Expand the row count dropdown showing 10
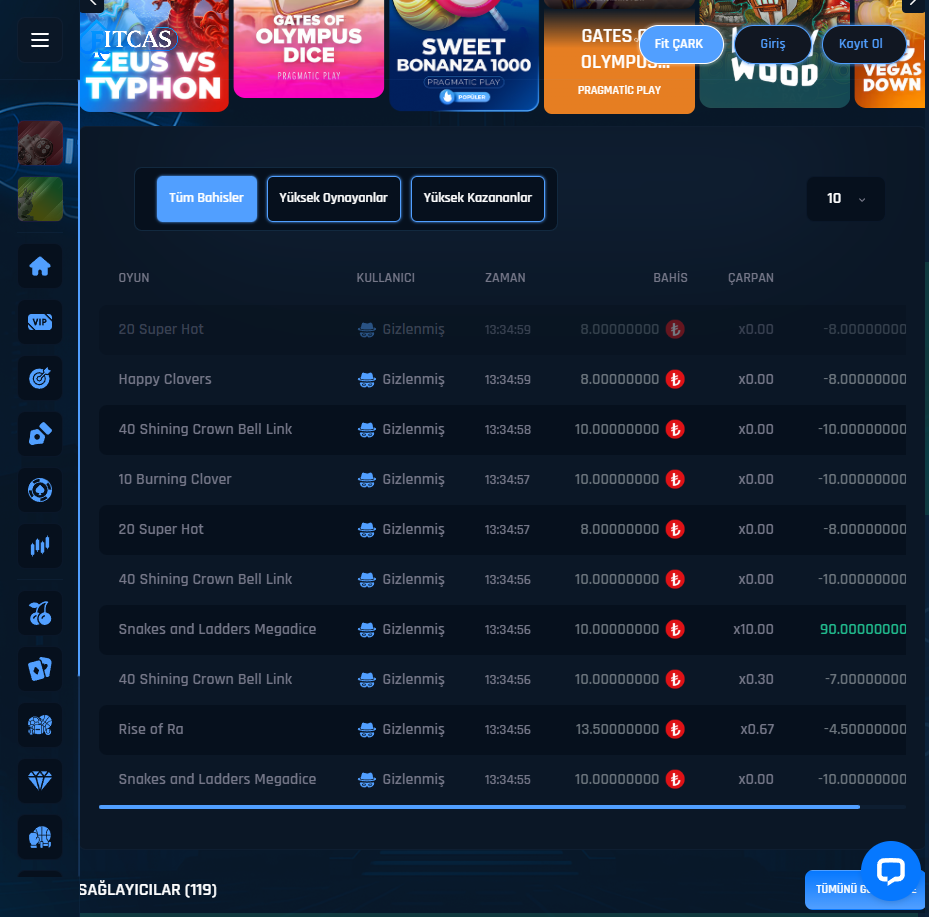Screen dimensions: 929x917 point(845,199)
